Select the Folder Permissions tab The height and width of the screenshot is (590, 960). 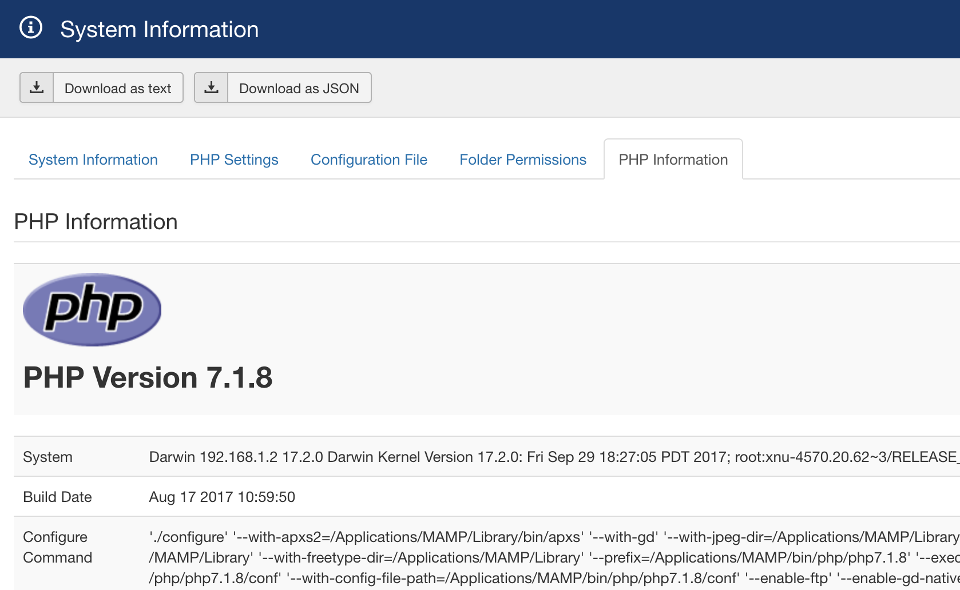pos(523,160)
